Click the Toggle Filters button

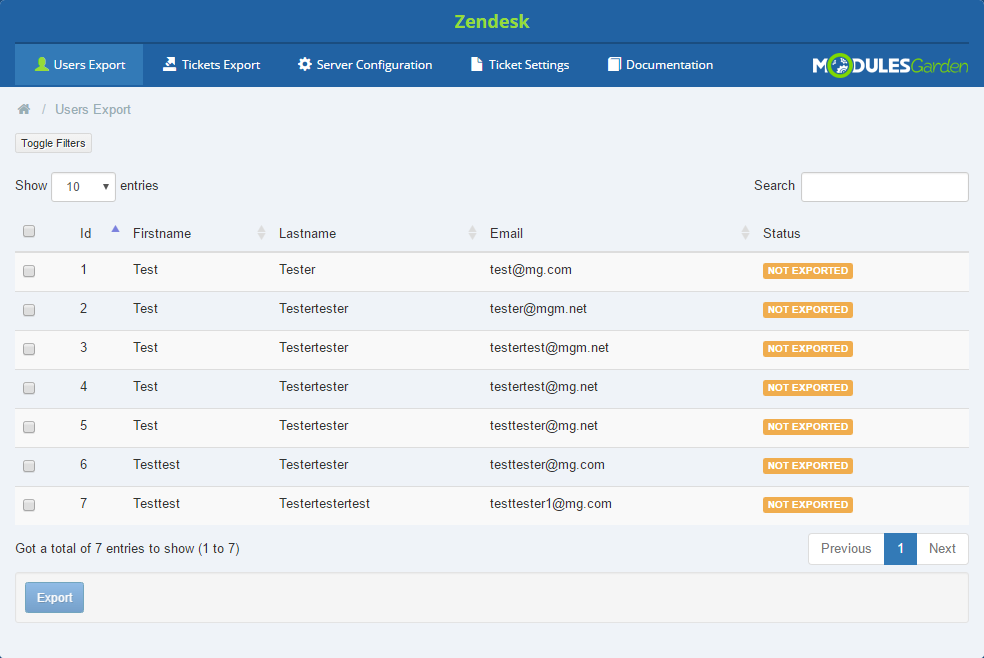coord(53,143)
